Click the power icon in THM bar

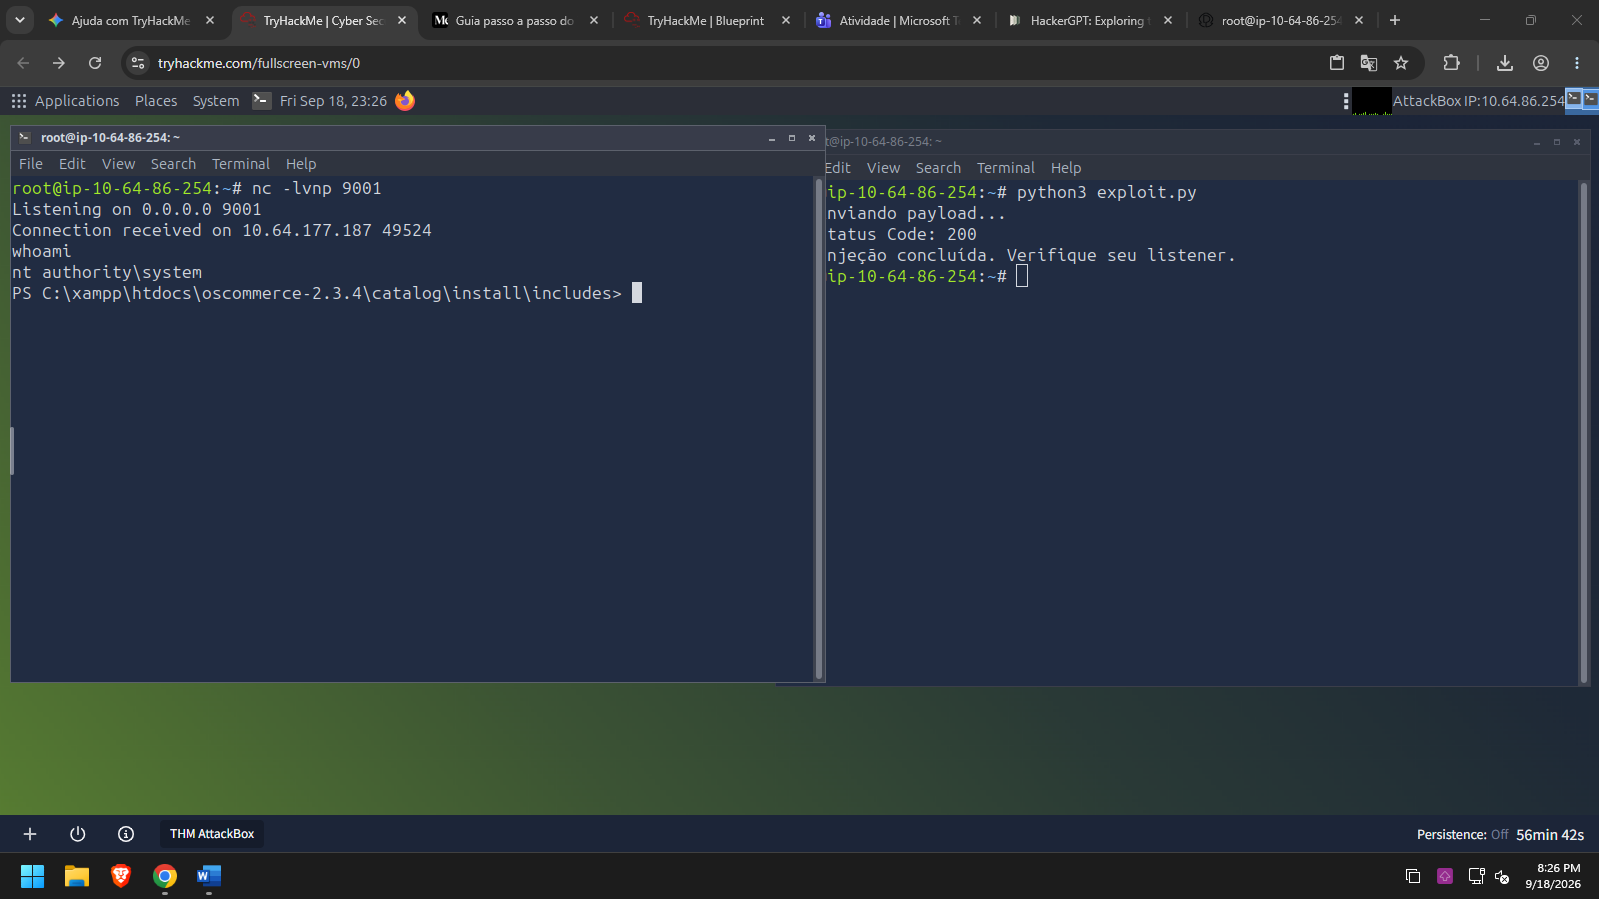78,834
